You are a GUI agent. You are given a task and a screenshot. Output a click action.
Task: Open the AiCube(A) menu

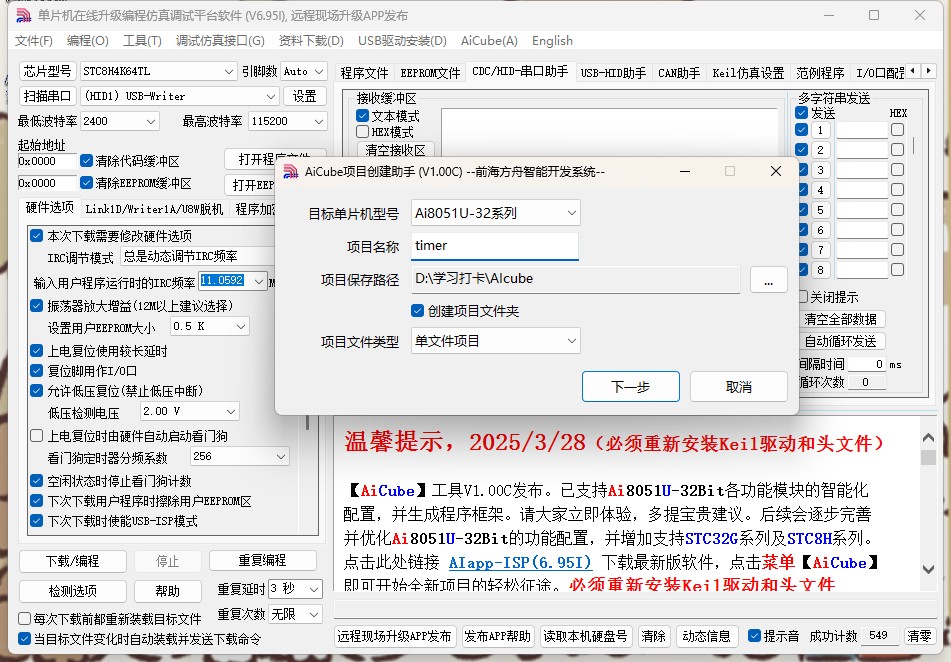489,41
